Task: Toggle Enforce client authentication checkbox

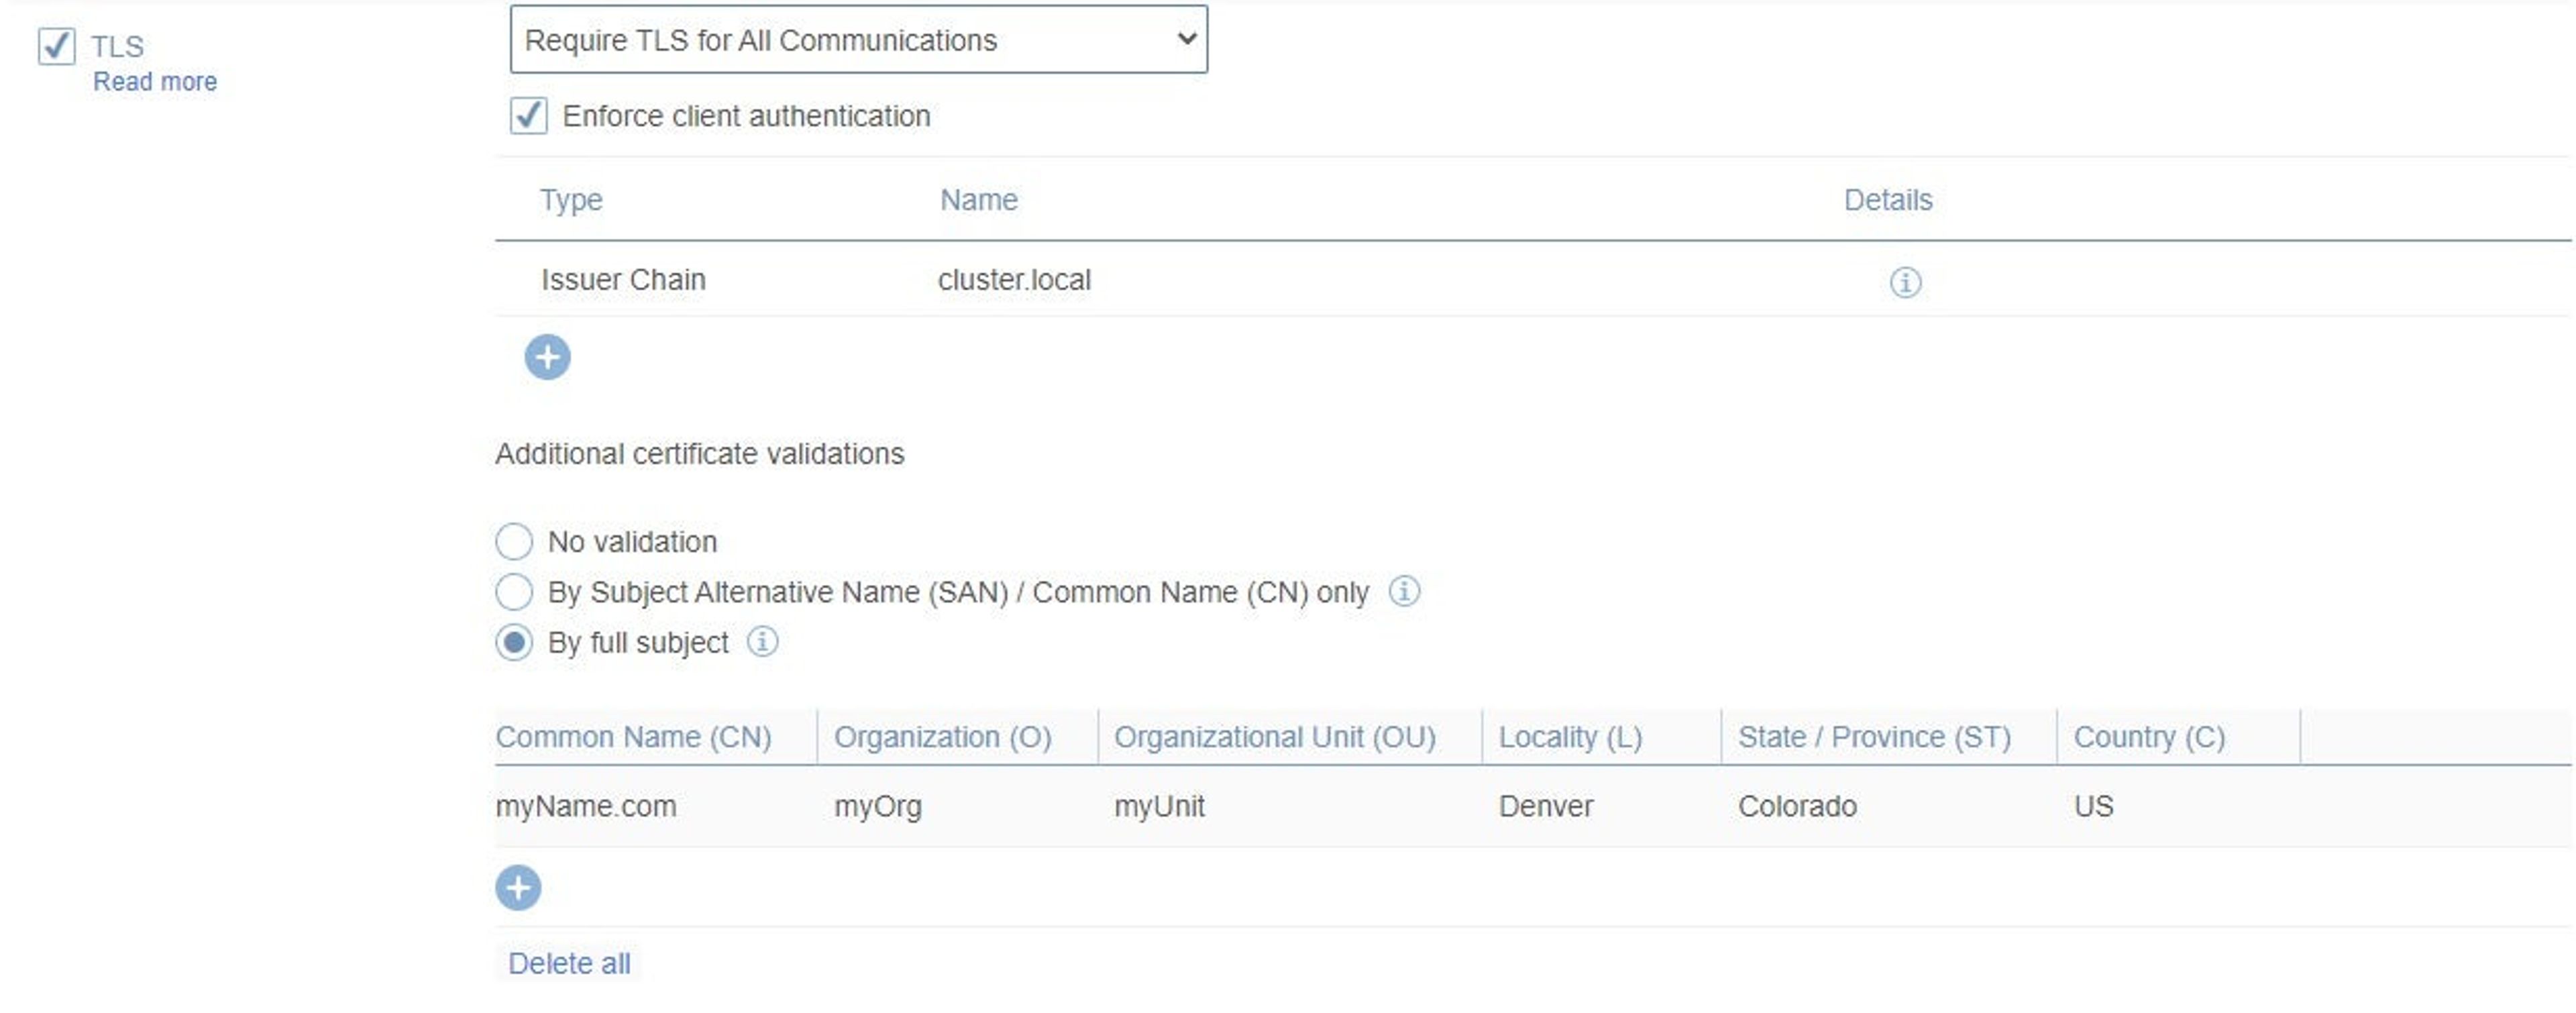Action: [x=528, y=116]
